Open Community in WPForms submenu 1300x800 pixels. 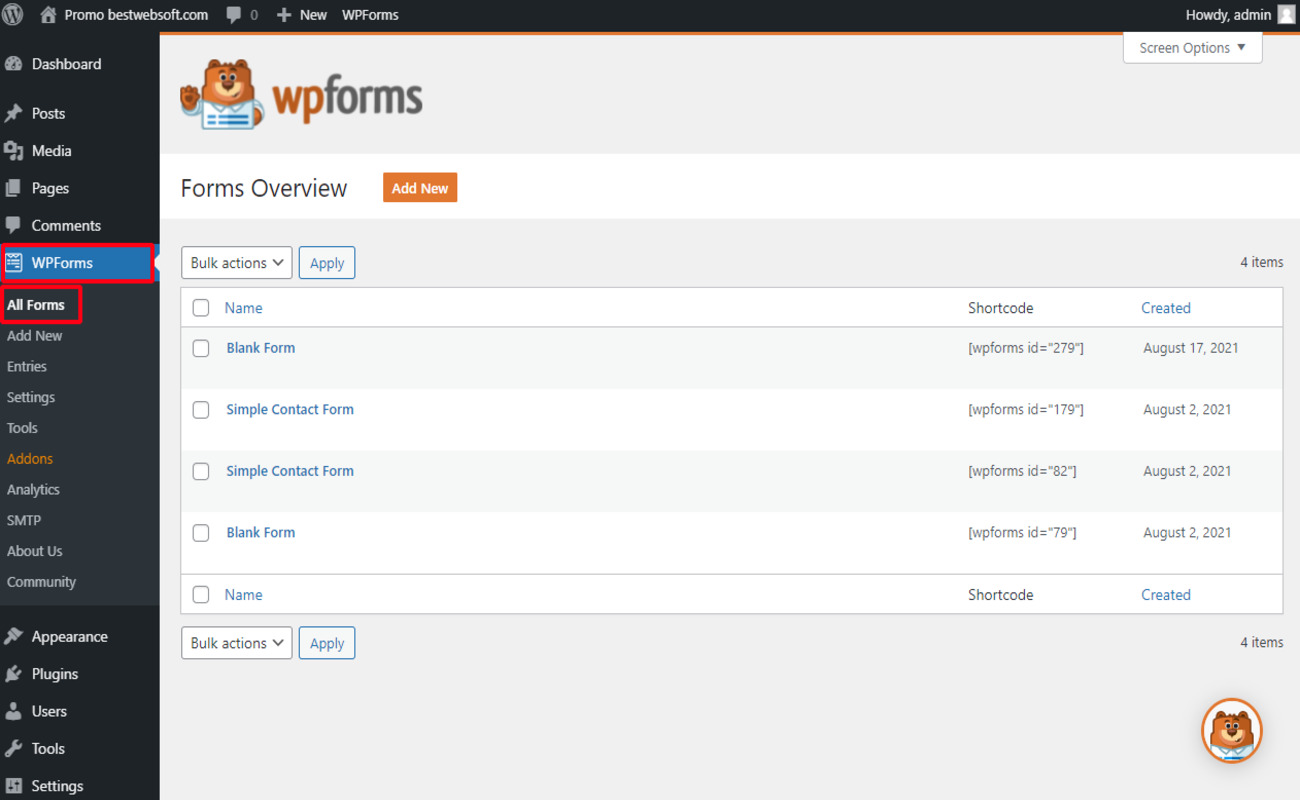tap(42, 582)
